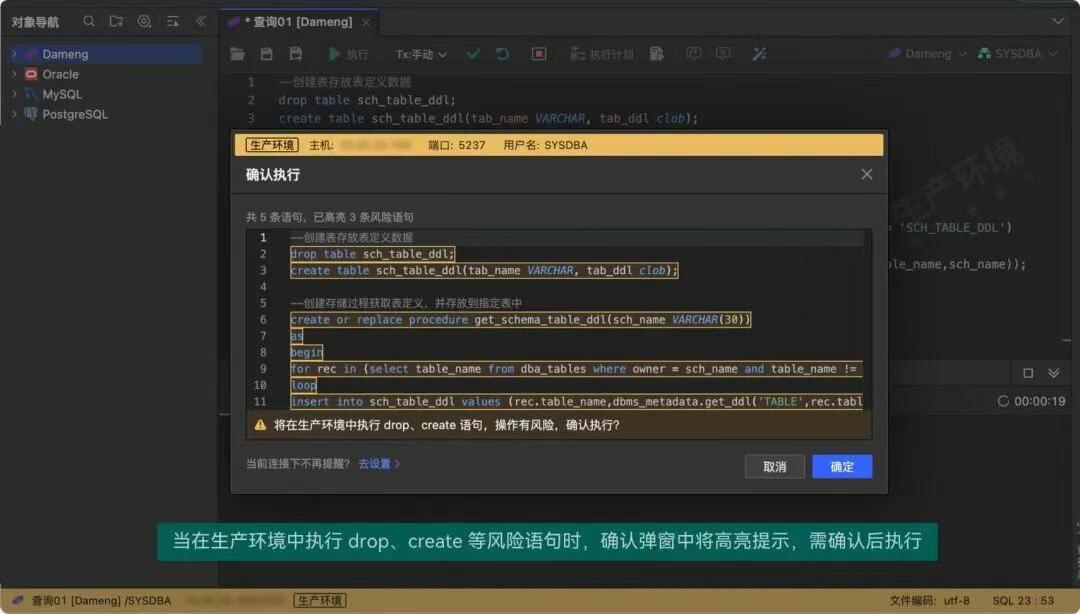Click the new folder icon in navigator
The height and width of the screenshot is (614, 1080).
pyautogui.click(x=116, y=21)
